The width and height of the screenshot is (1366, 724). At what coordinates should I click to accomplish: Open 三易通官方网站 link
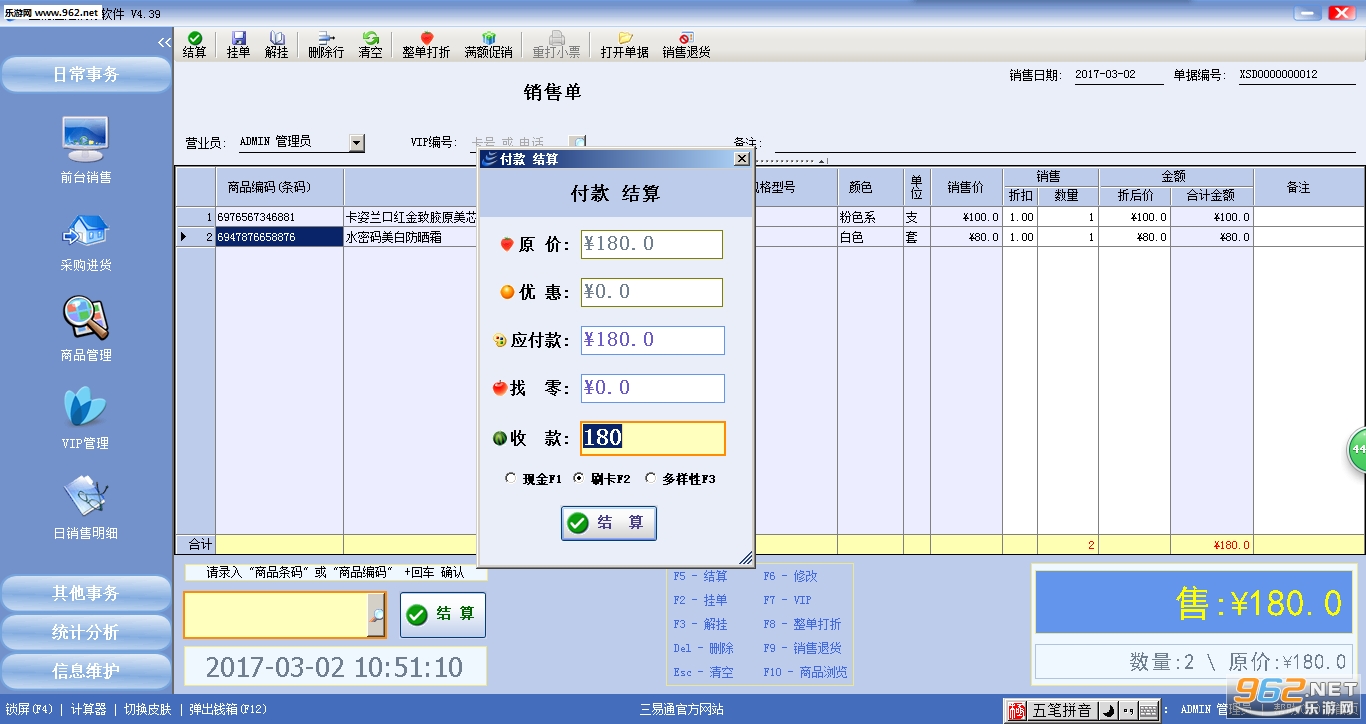pos(682,709)
